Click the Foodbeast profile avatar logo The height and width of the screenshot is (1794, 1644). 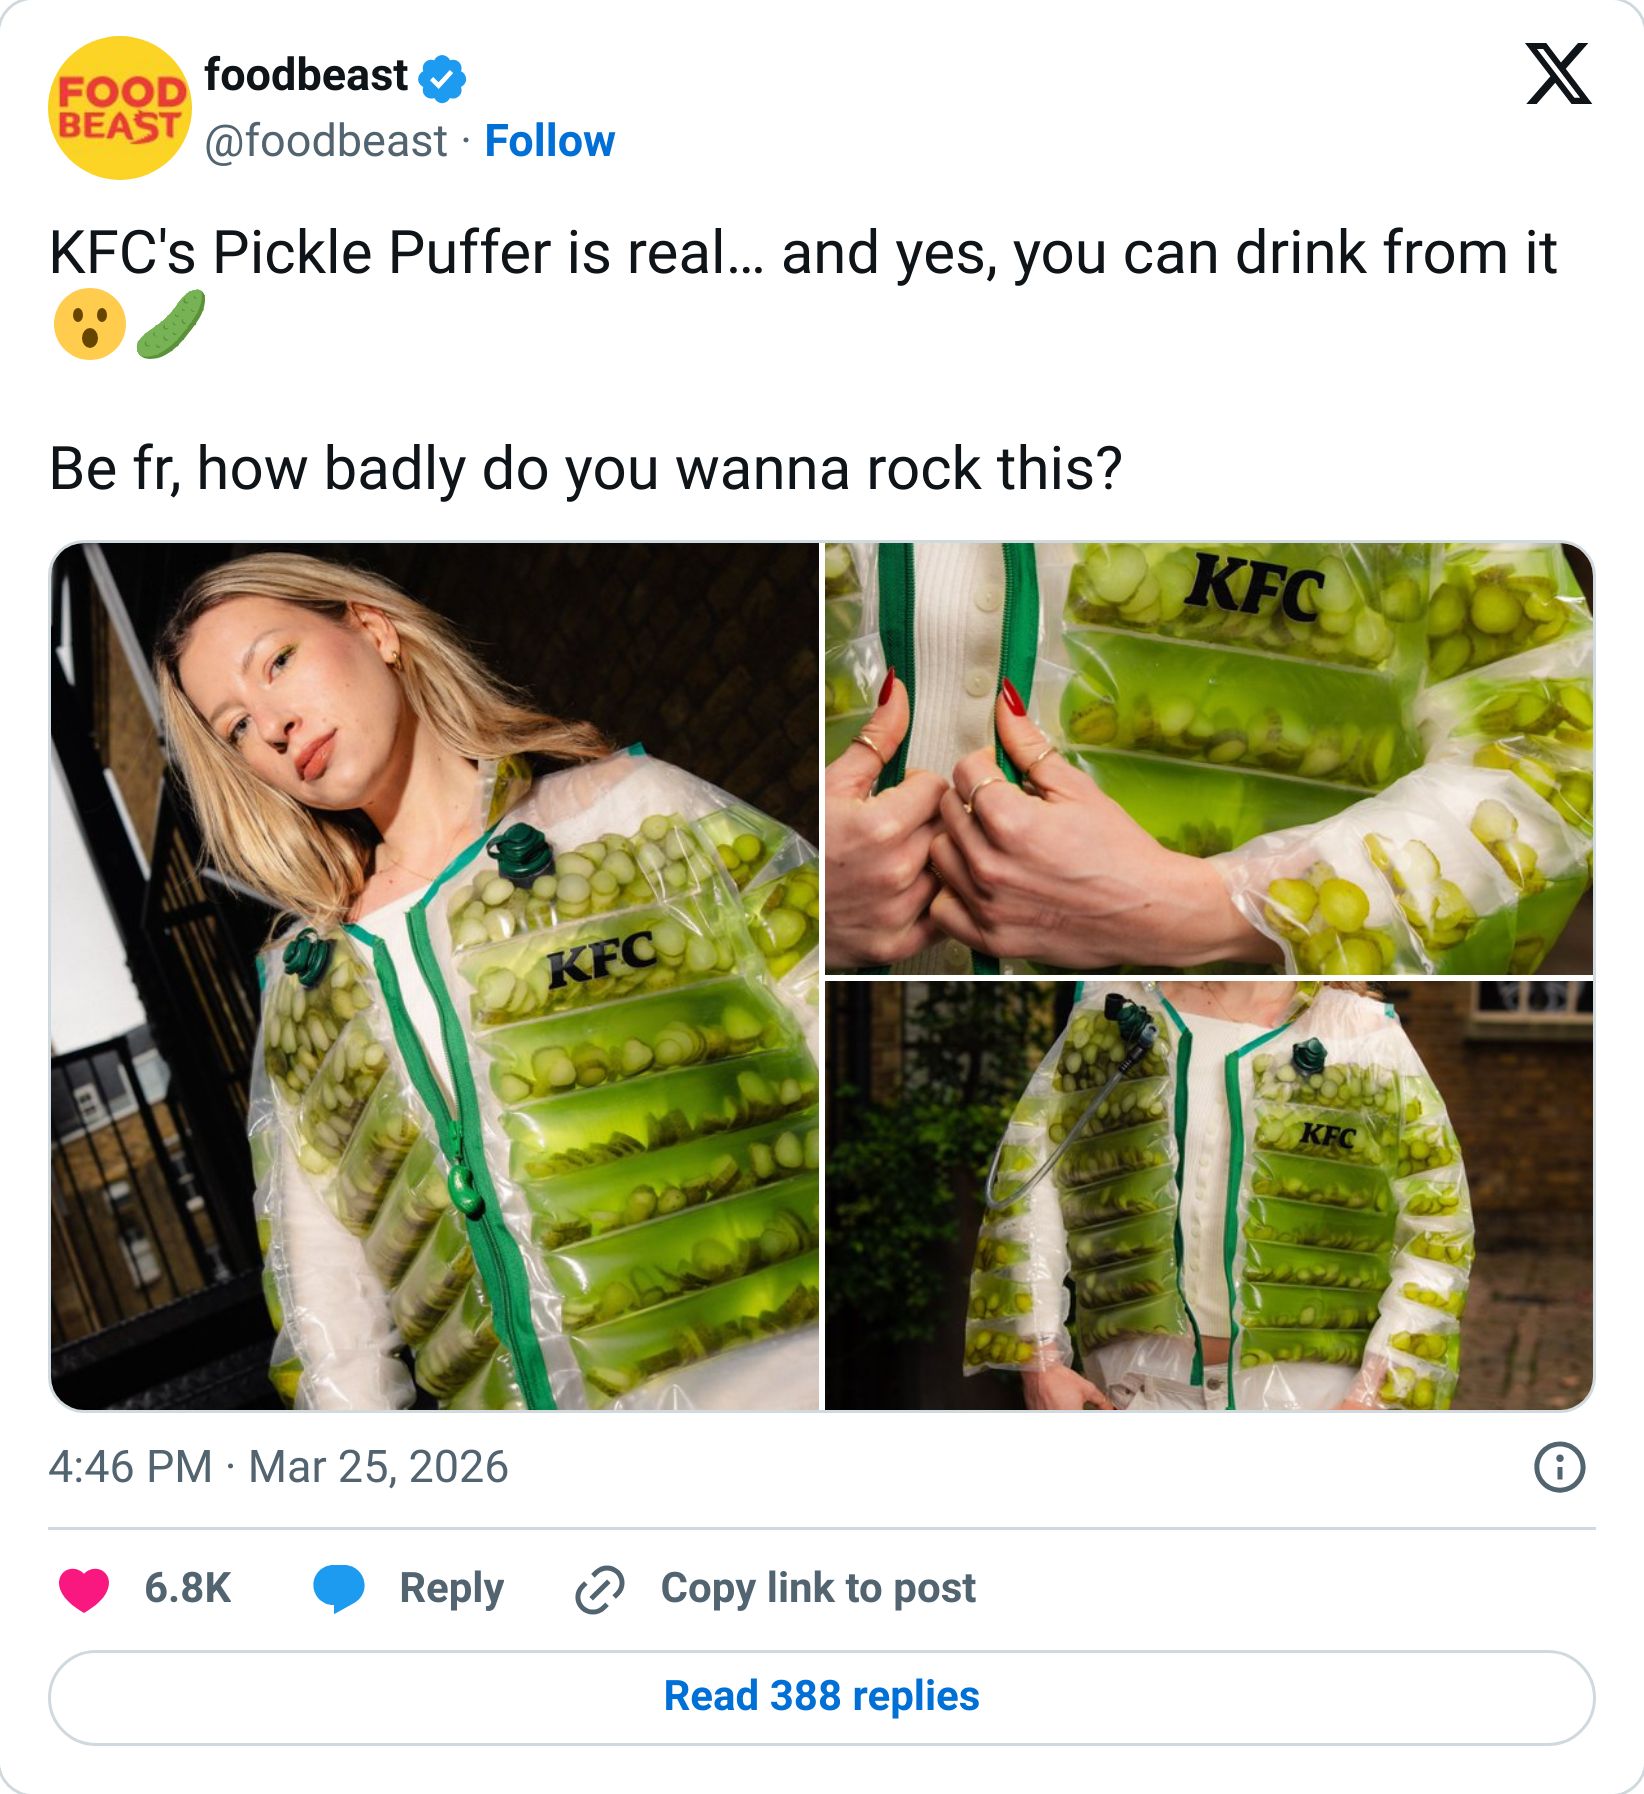[x=120, y=108]
